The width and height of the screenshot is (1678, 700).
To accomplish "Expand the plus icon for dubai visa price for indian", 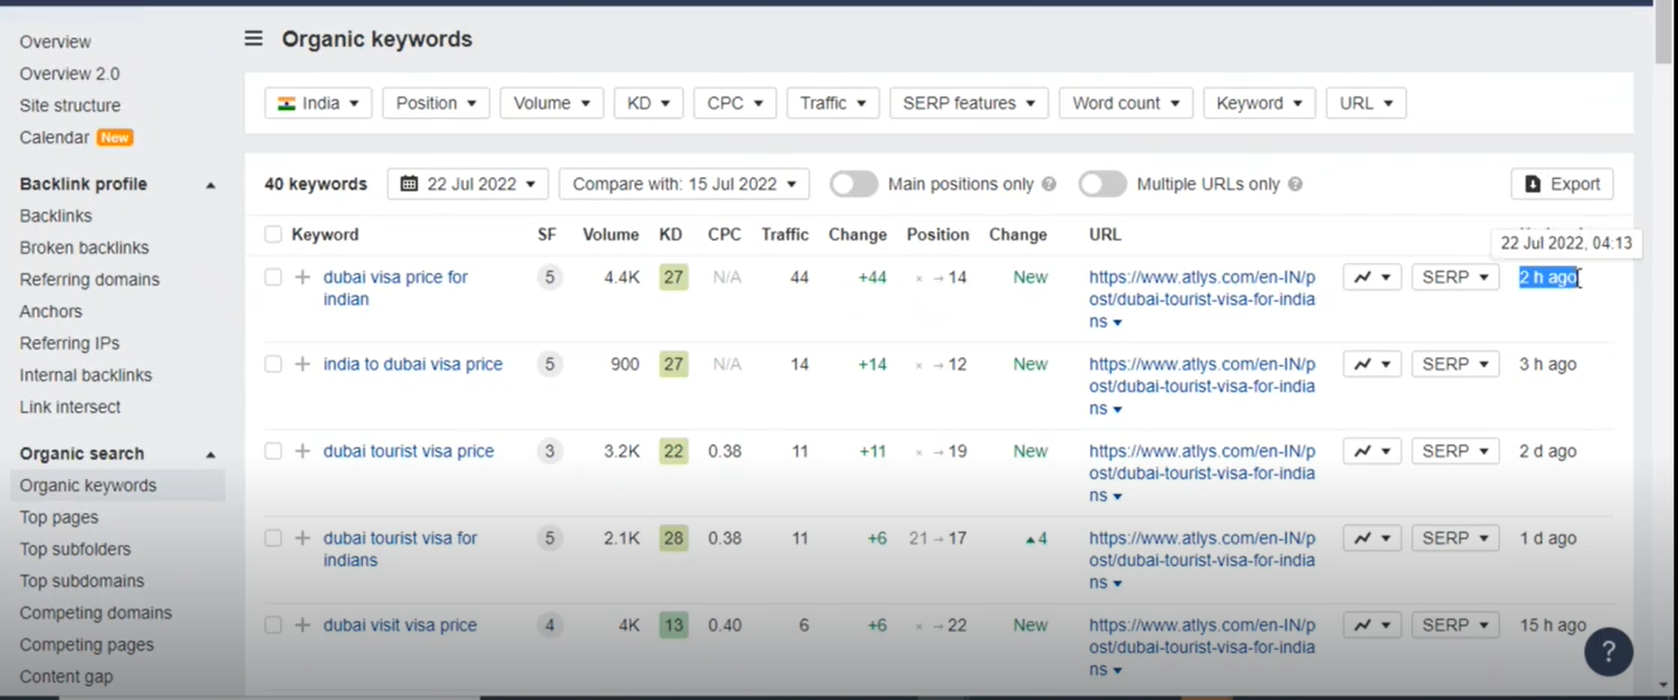I will coord(302,277).
